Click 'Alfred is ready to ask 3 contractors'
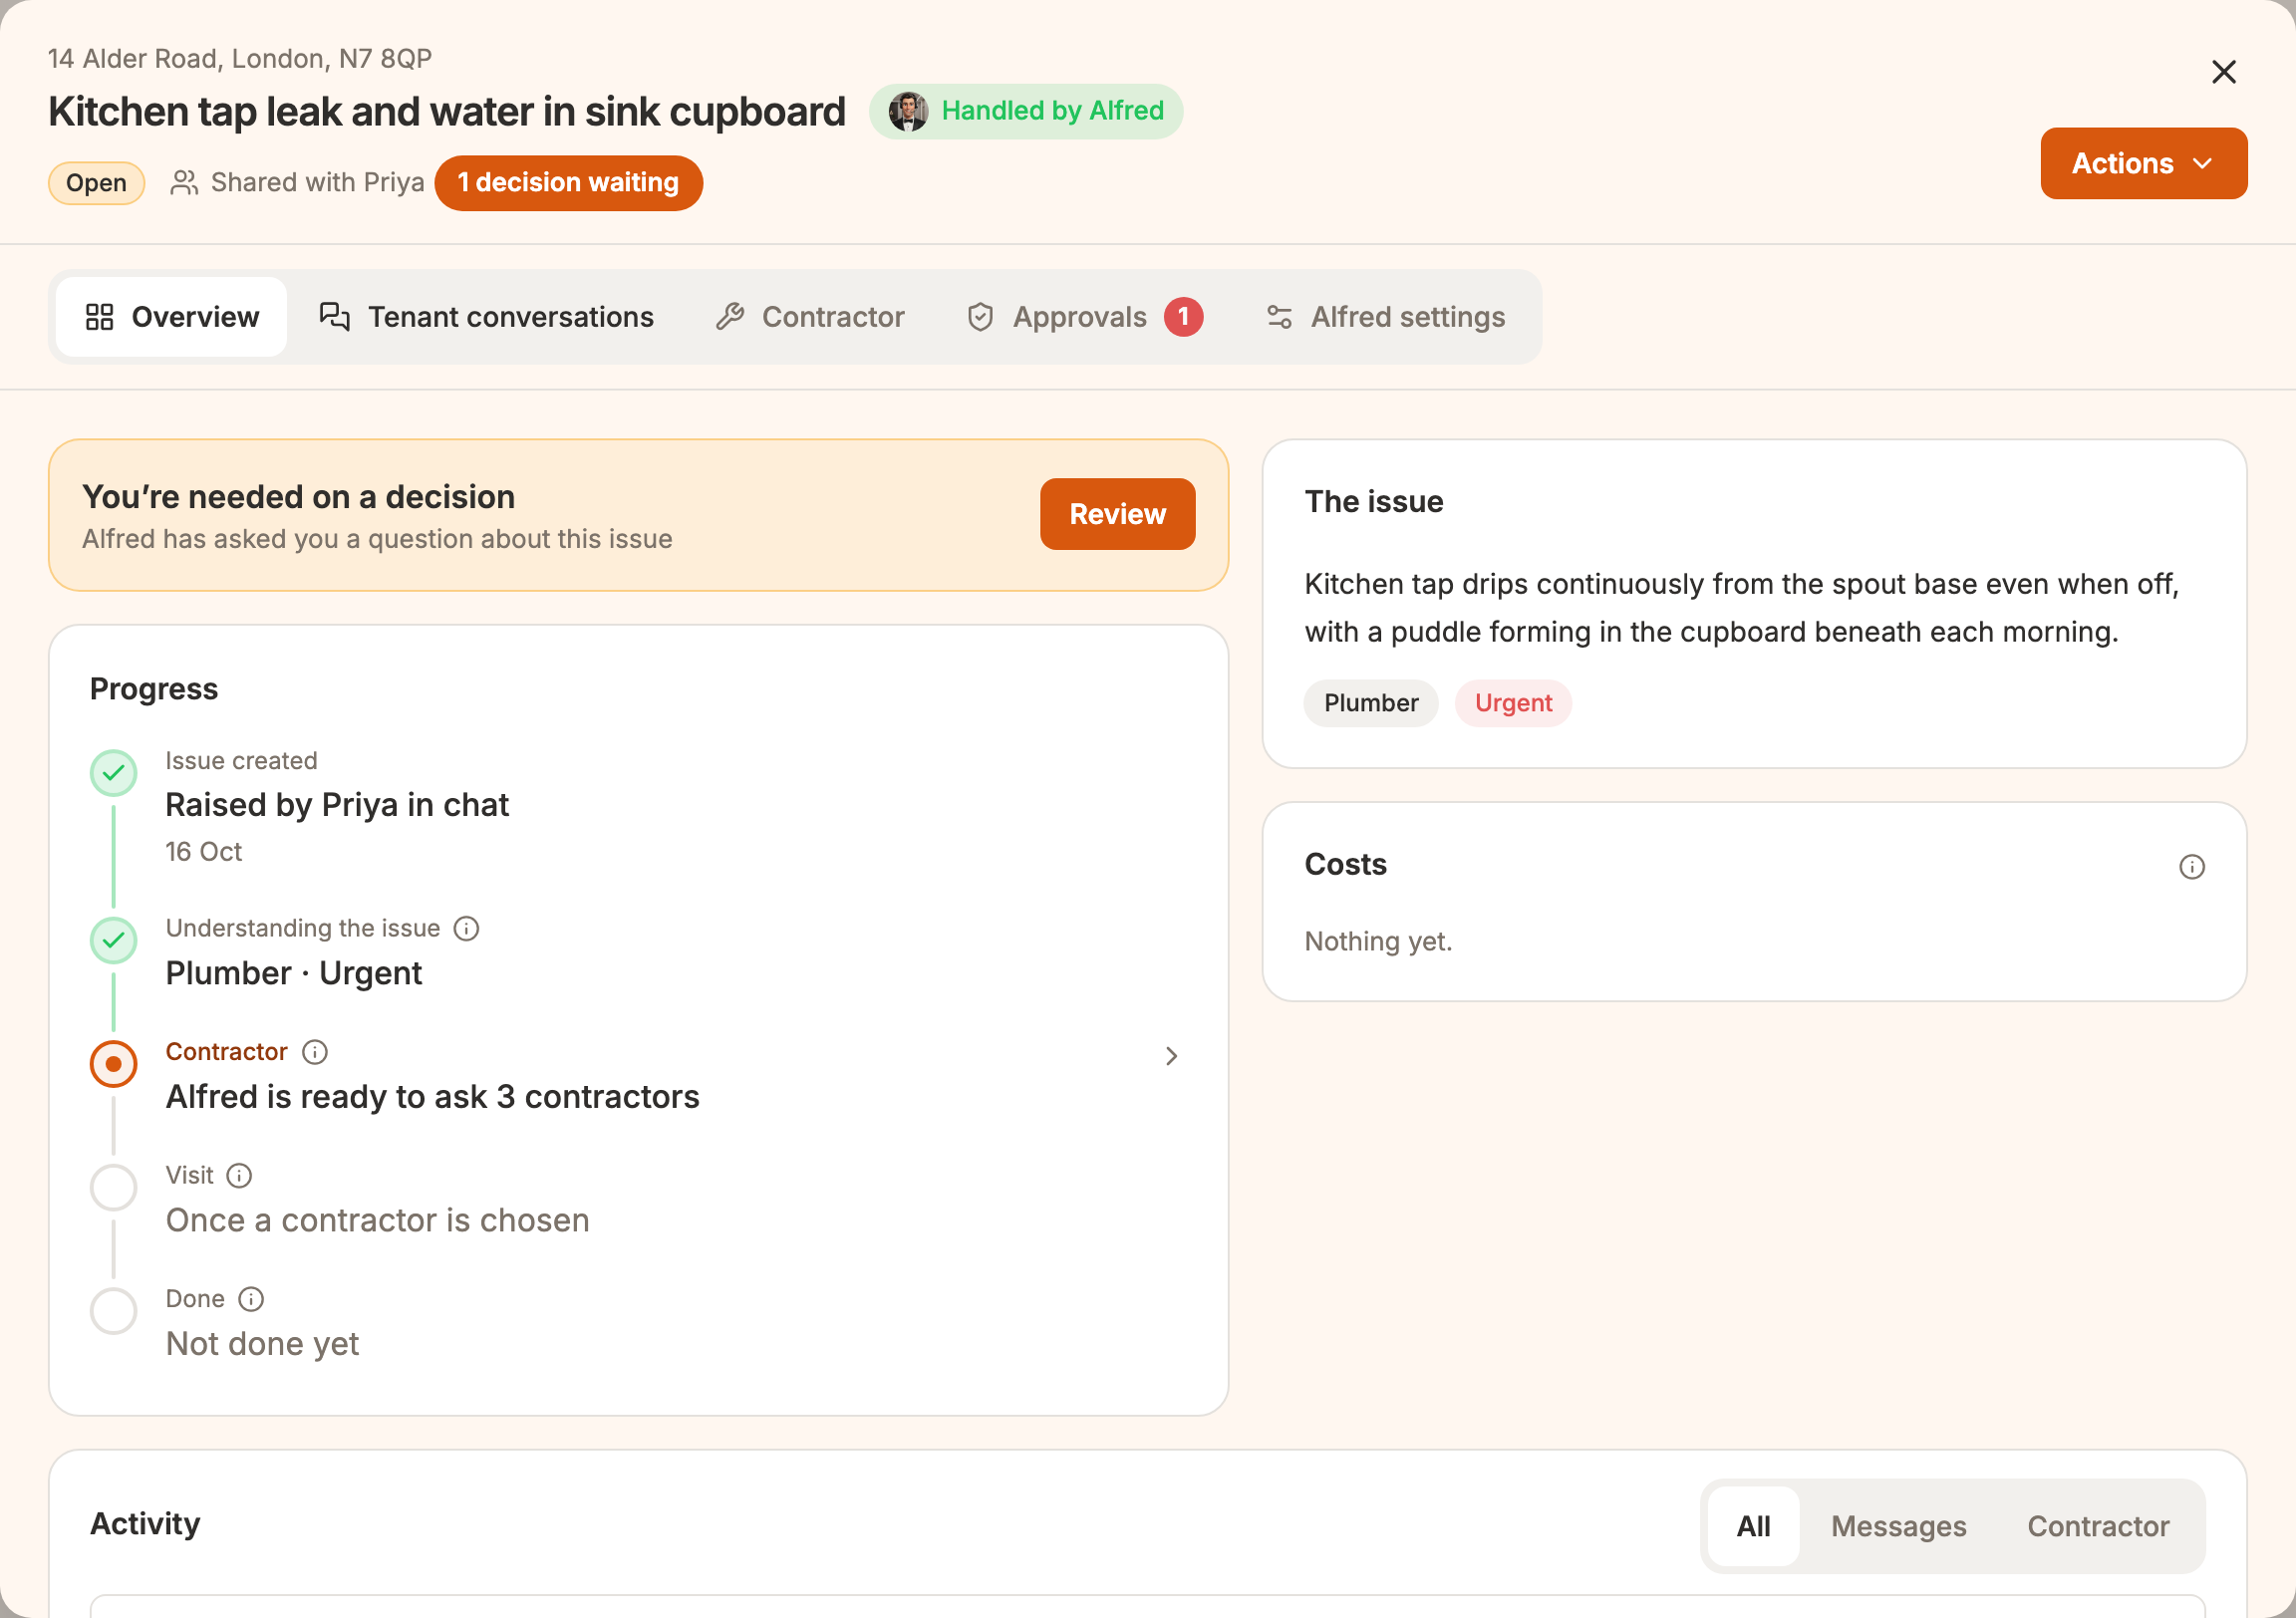The image size is (2296, 1618). coord(432,1097)
